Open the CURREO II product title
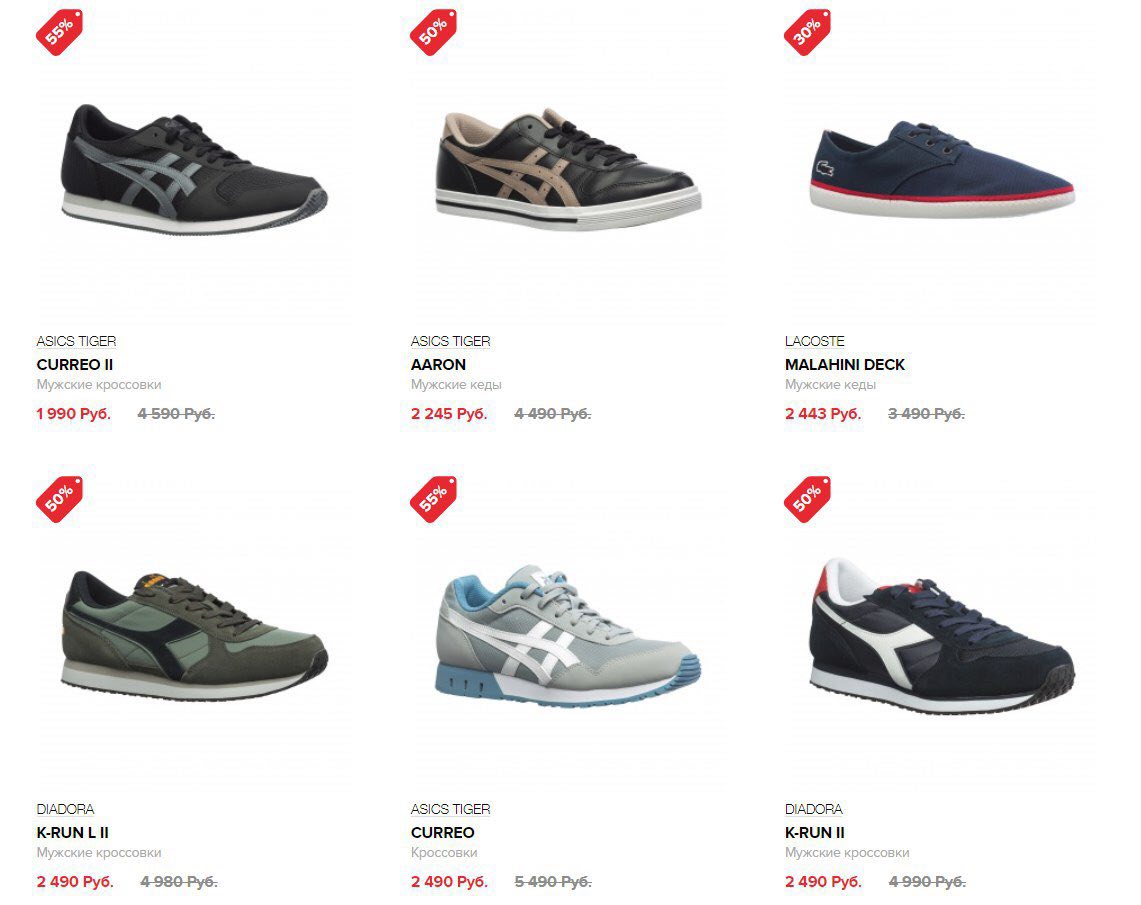 pos(75,364)
